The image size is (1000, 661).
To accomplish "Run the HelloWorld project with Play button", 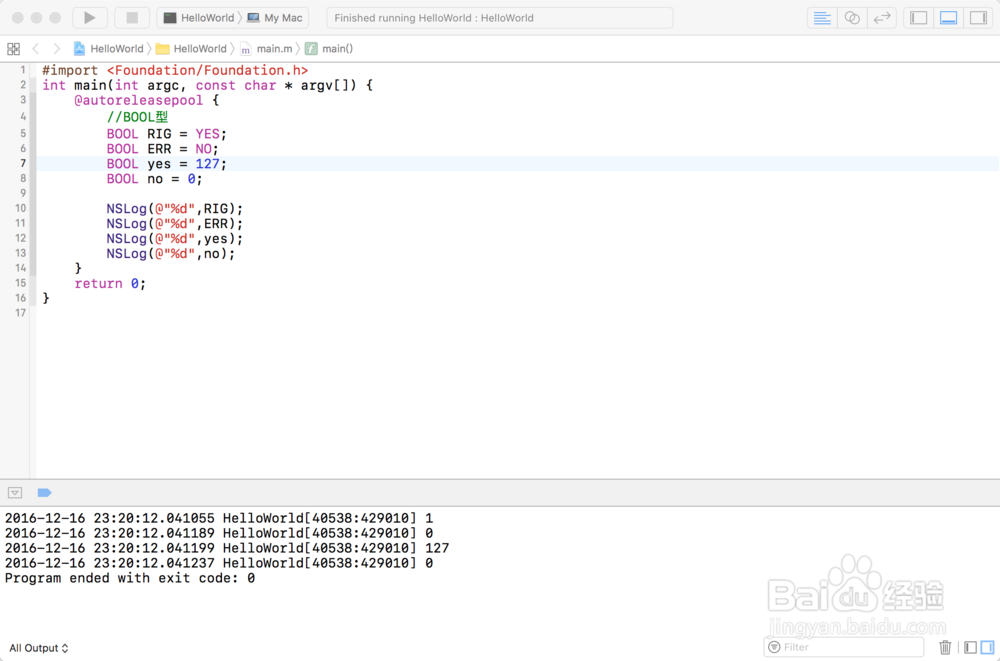I will (90, 18).
